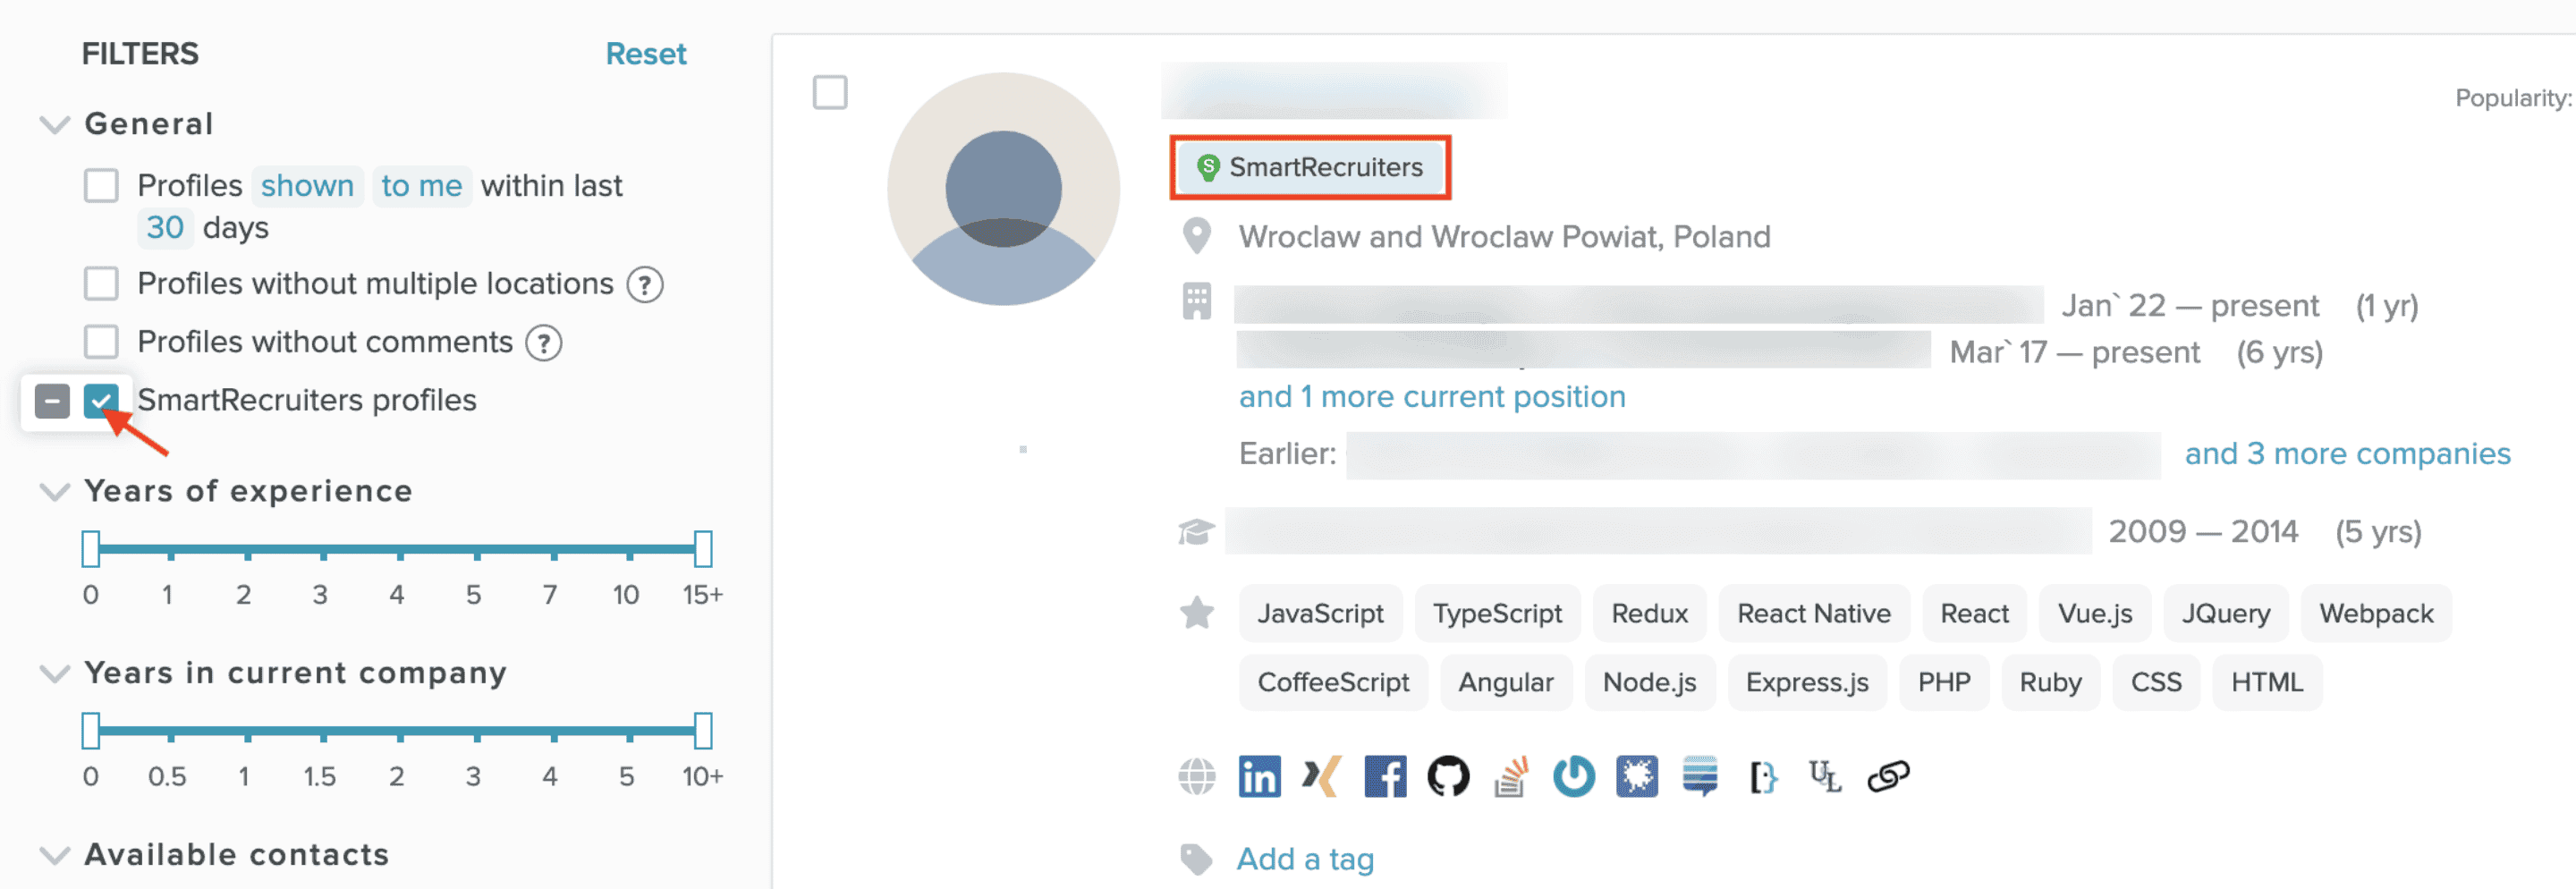This screenshot has width=2576, height=889.
Task: Click the globe web icon
Action: coord(1196,776)
